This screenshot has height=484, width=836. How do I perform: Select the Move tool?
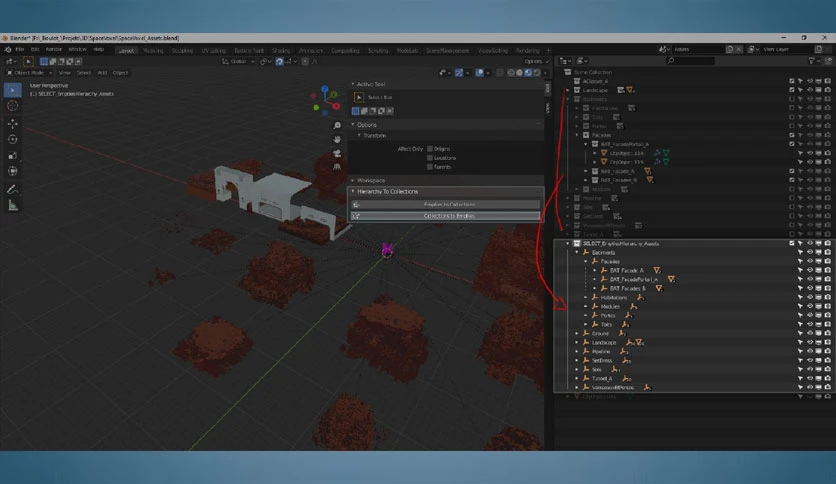tap(13, 124)
